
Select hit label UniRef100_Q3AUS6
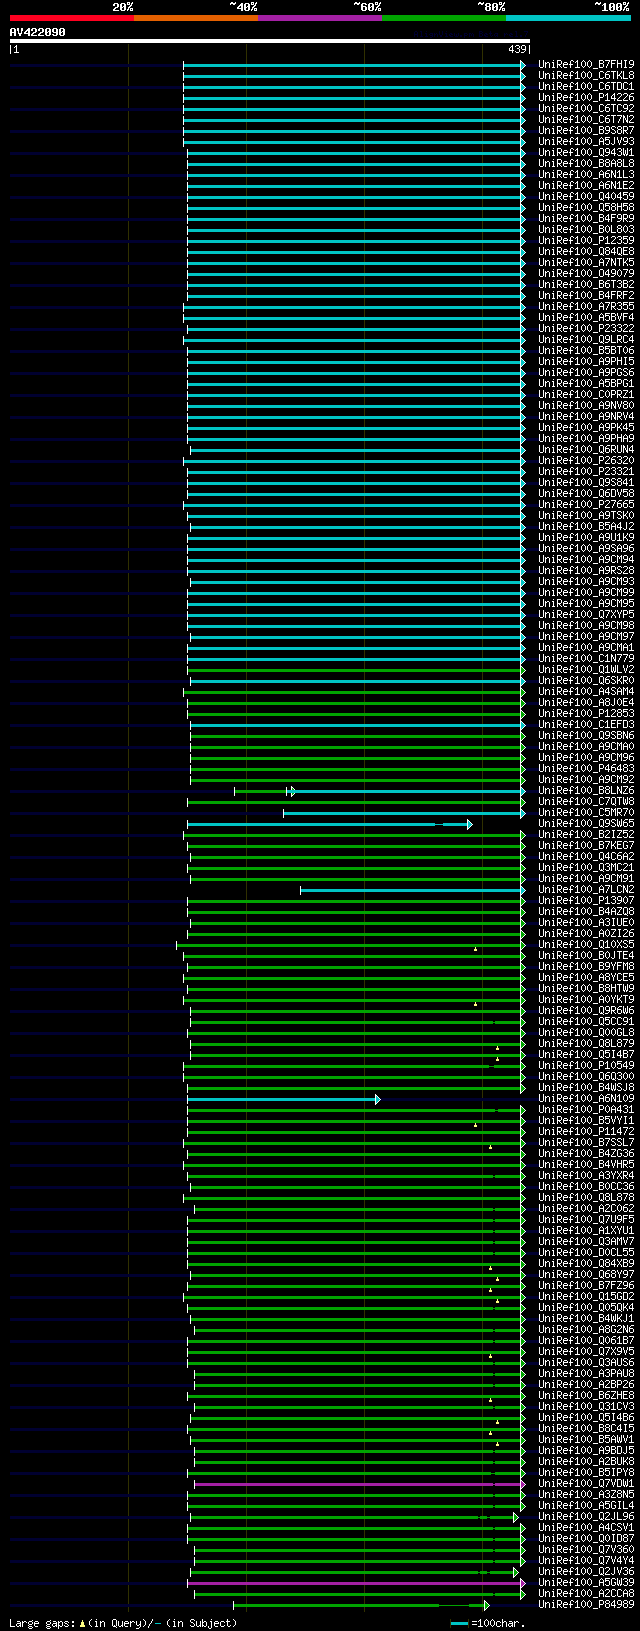586,1363
